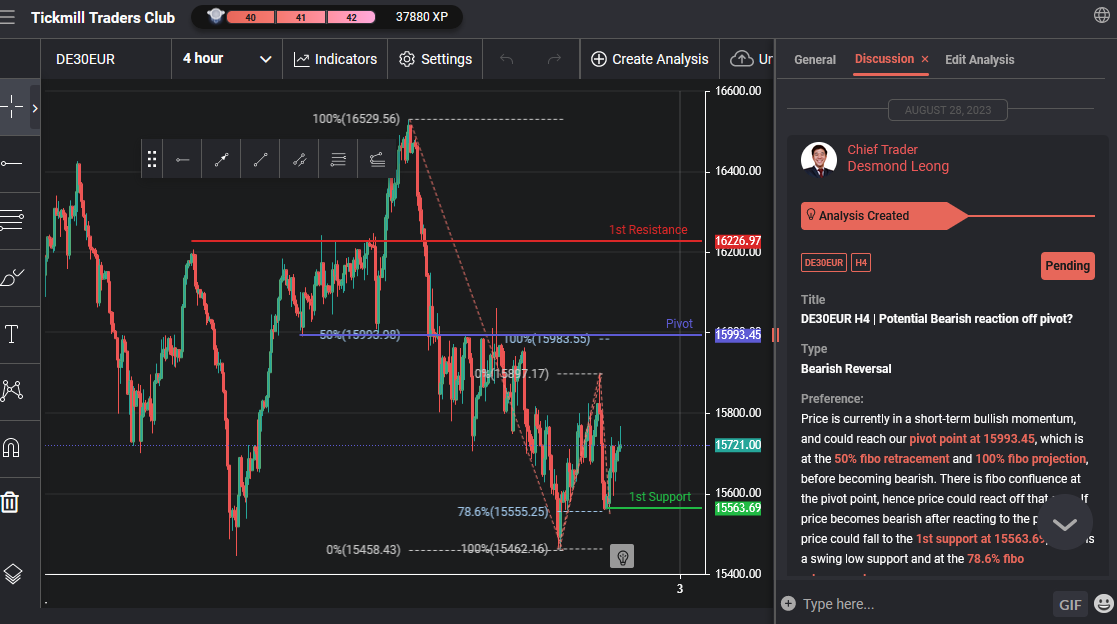This screenshot has width=1117, height=624.
Task: Click the Pending status badge
Action: click(1067, 266)
